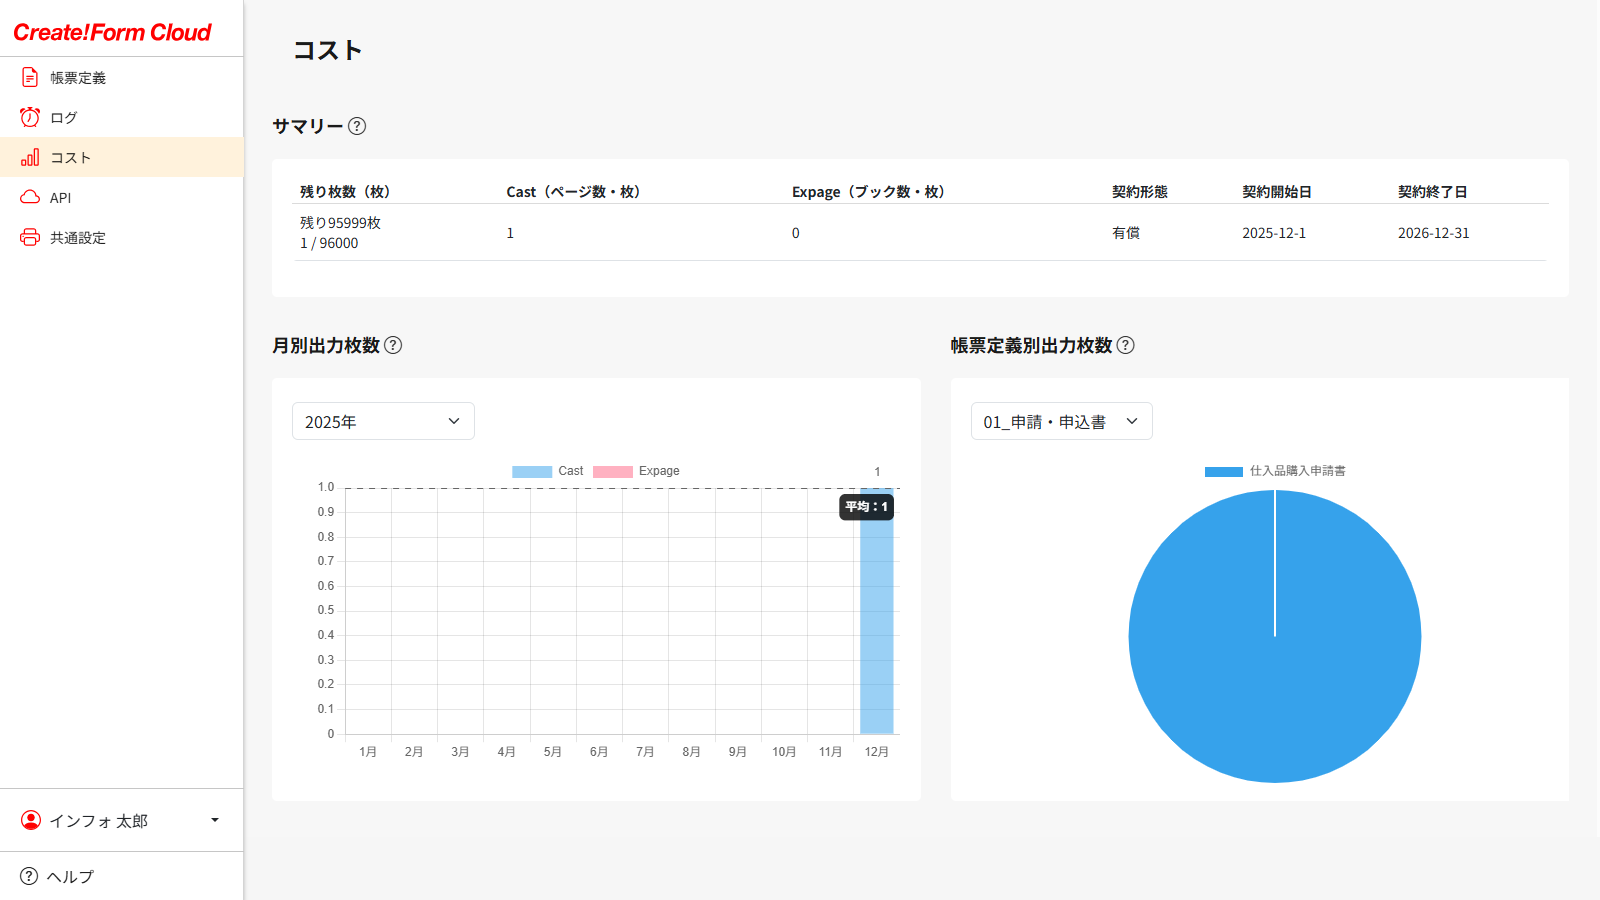Click the Create!Form Cloud logo
Screen dimensions: 1600x900
[112, 32]
